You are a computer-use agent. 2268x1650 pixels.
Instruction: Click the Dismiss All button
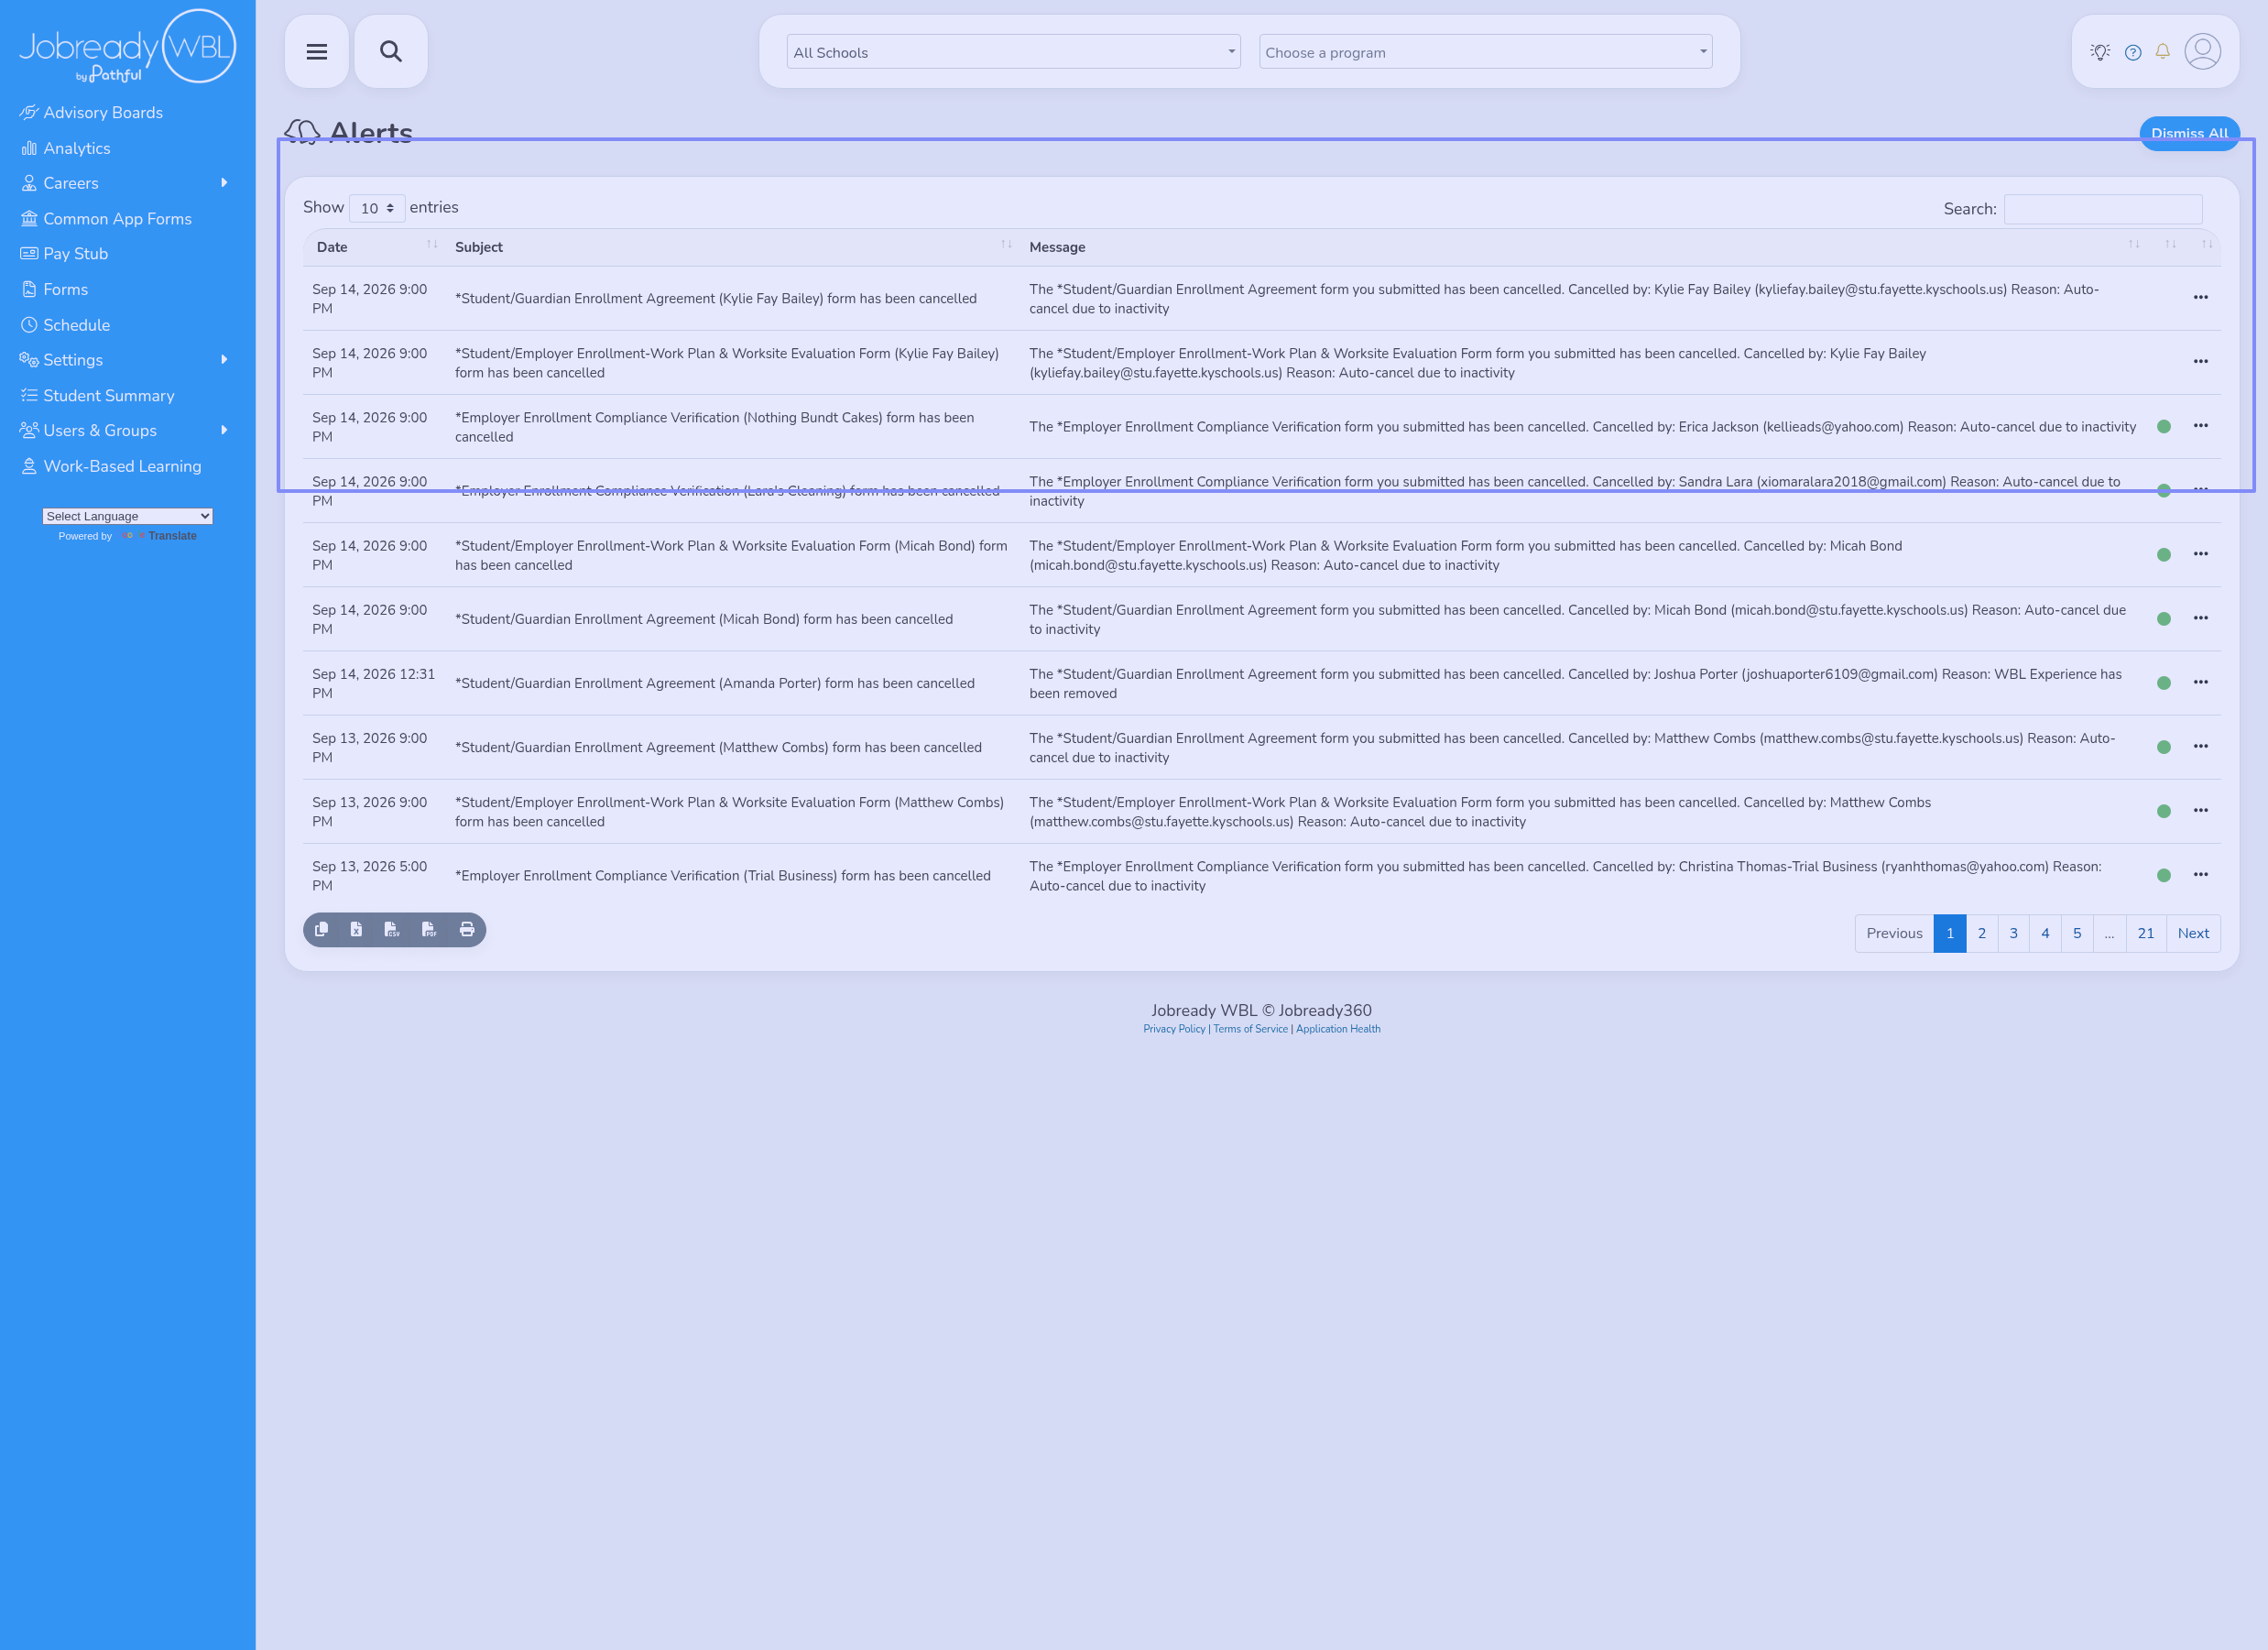(2189, 134)
